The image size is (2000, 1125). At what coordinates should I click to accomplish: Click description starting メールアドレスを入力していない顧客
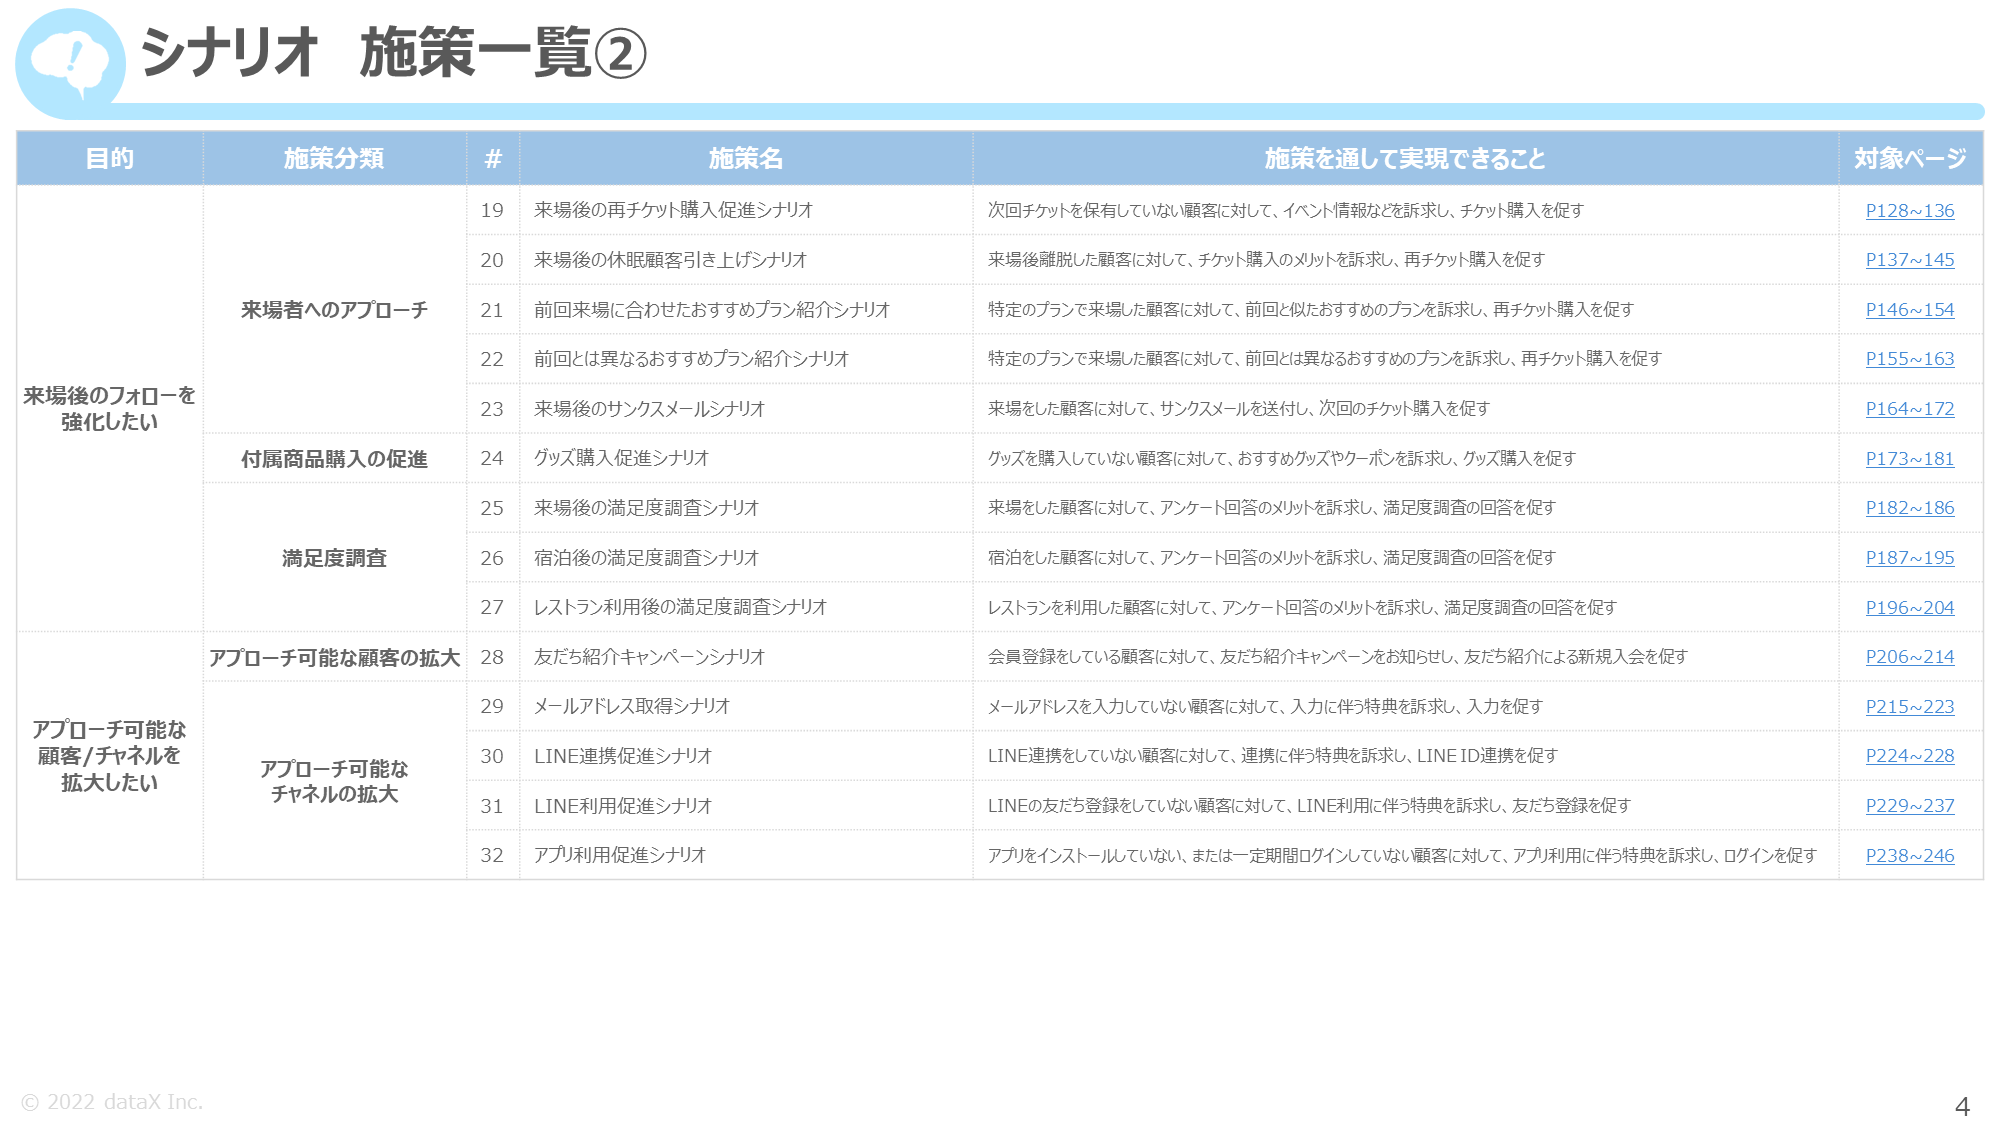point(1266,707)
